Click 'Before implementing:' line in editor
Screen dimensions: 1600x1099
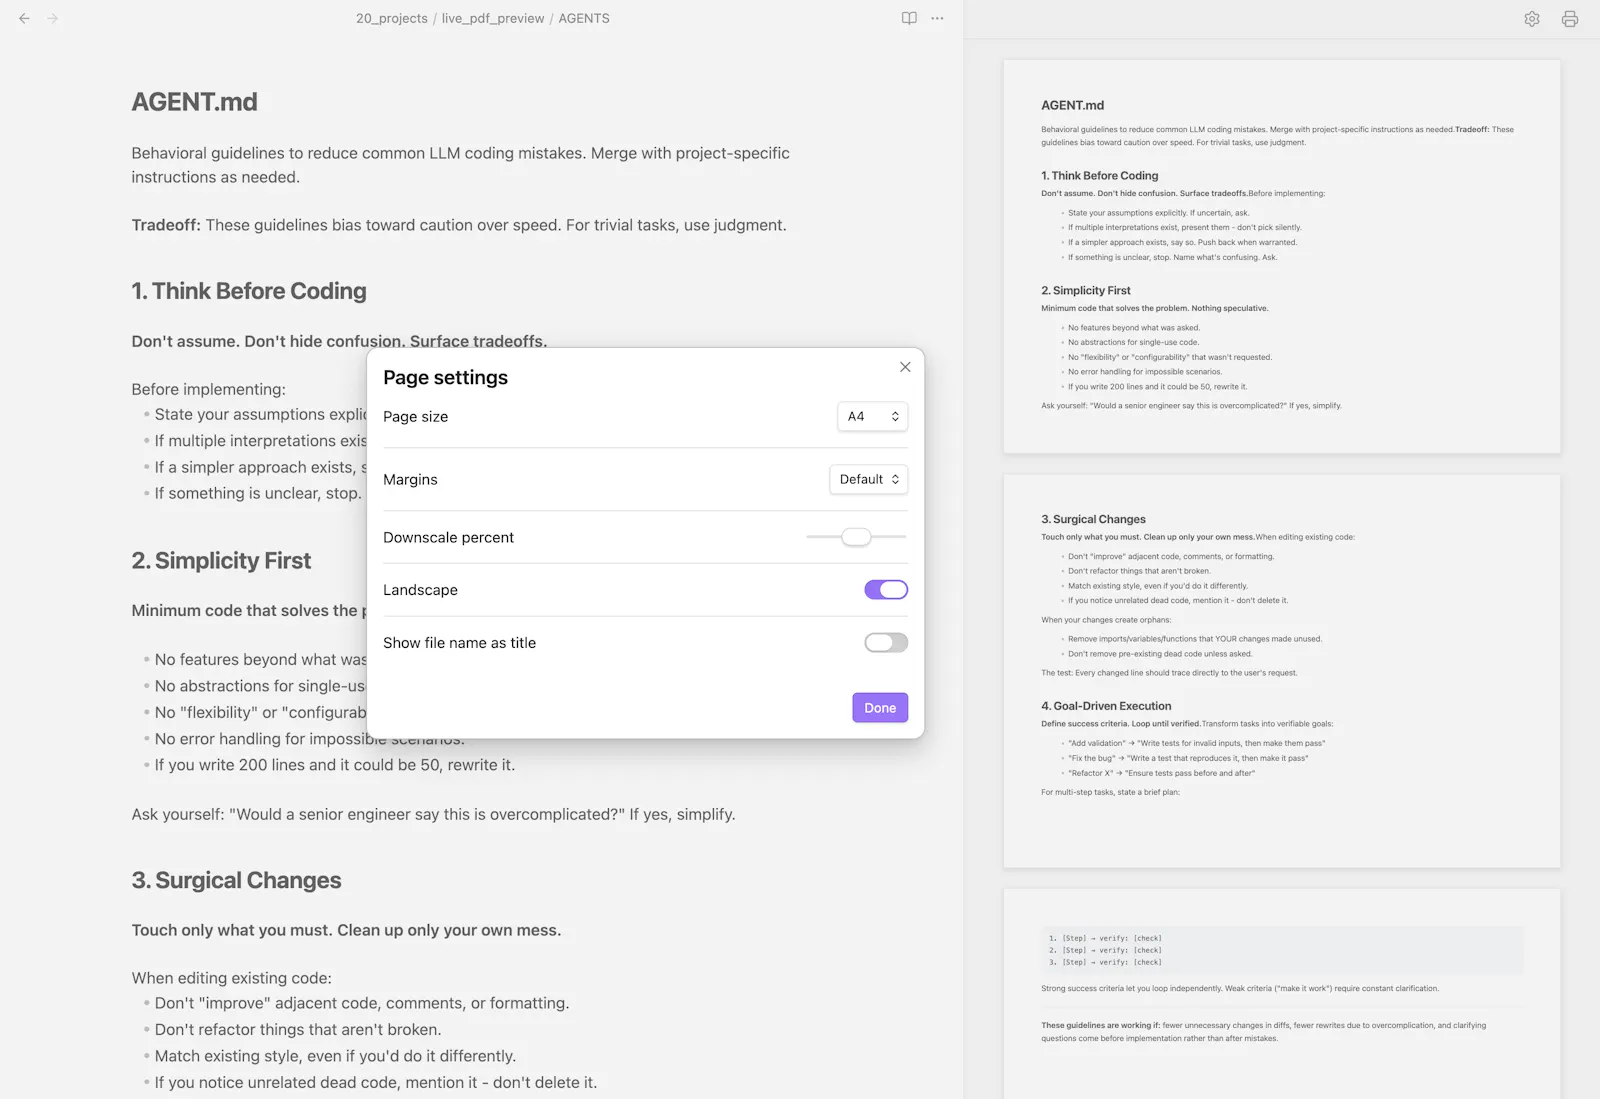(208, 389)
